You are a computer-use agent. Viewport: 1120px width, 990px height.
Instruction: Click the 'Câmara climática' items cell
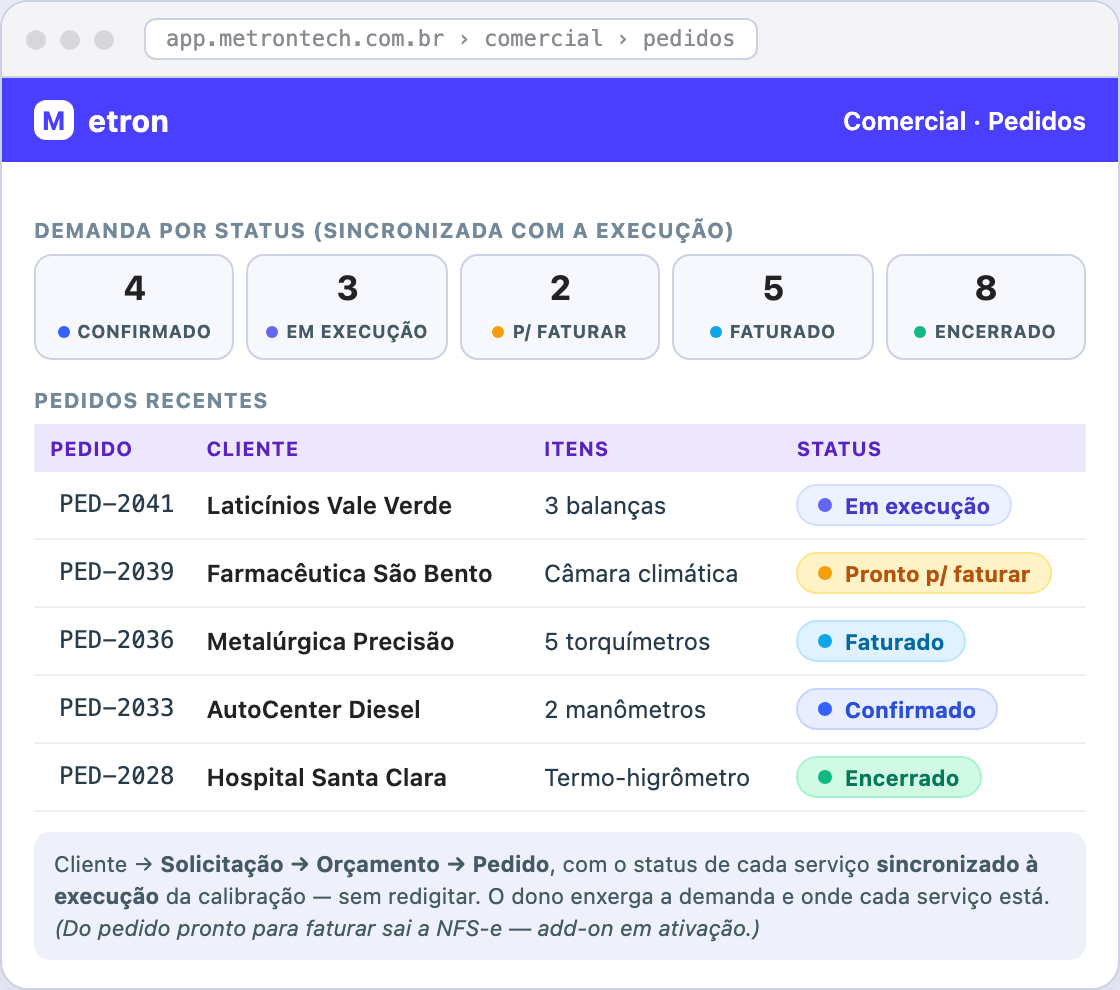(x=641, y=574)
